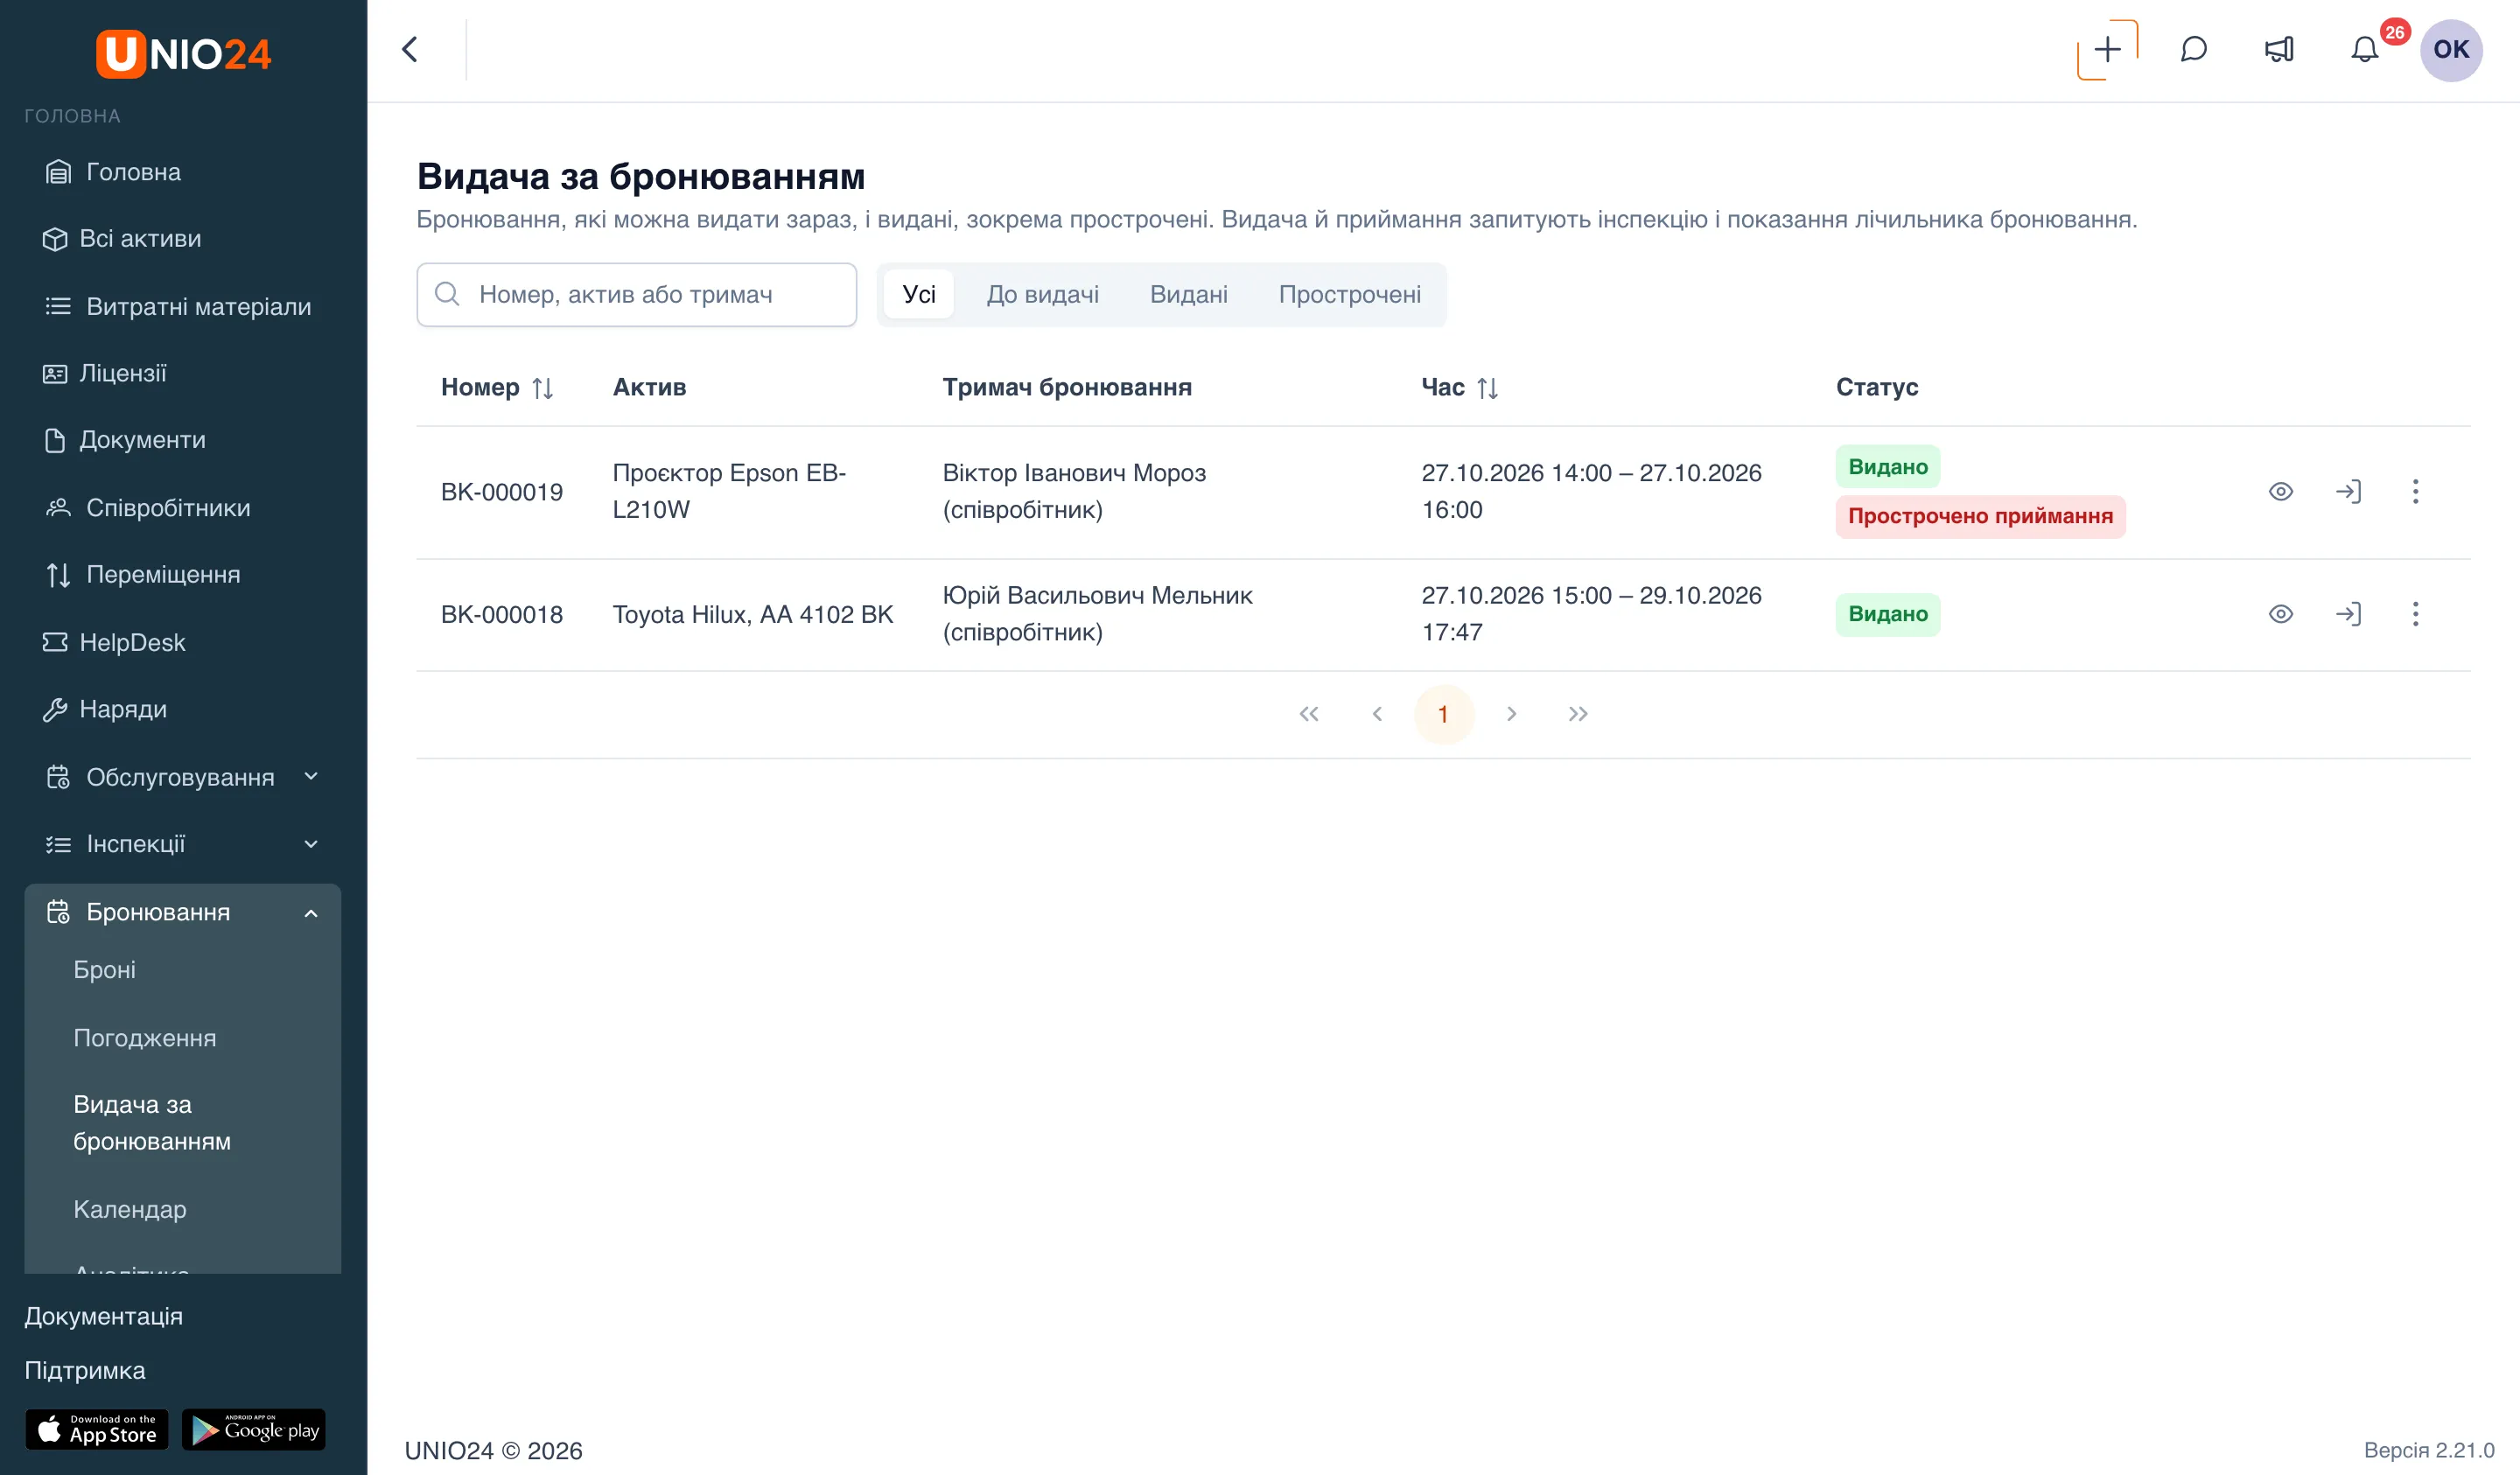Select page 1 in pagination
The width and height of the screenshot is (2520, 1475).
click(x=1443, y=714)
